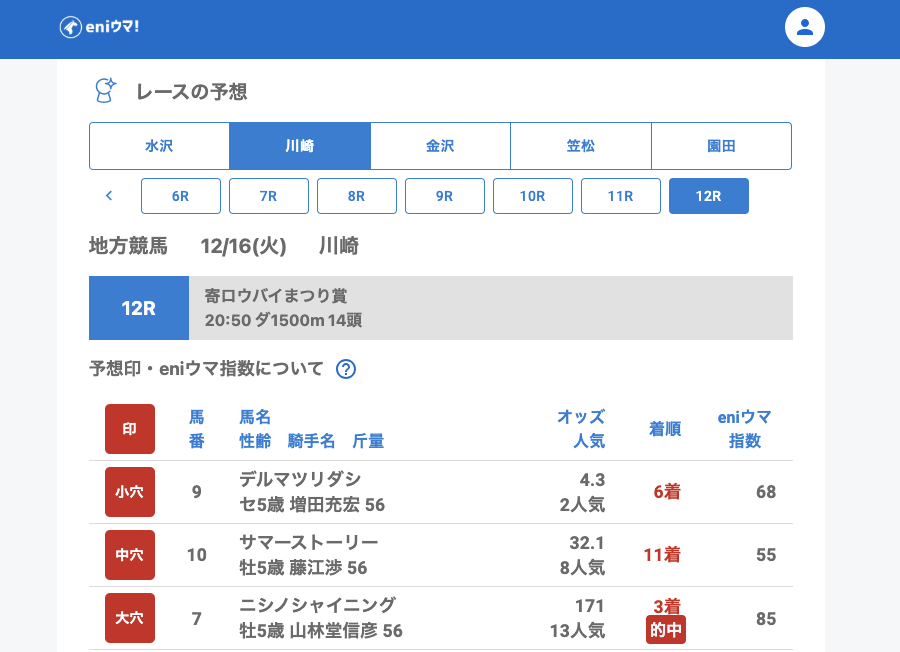Click the 印 column header badge
Viewport: 900px width, 652px height.
(130, 429)
